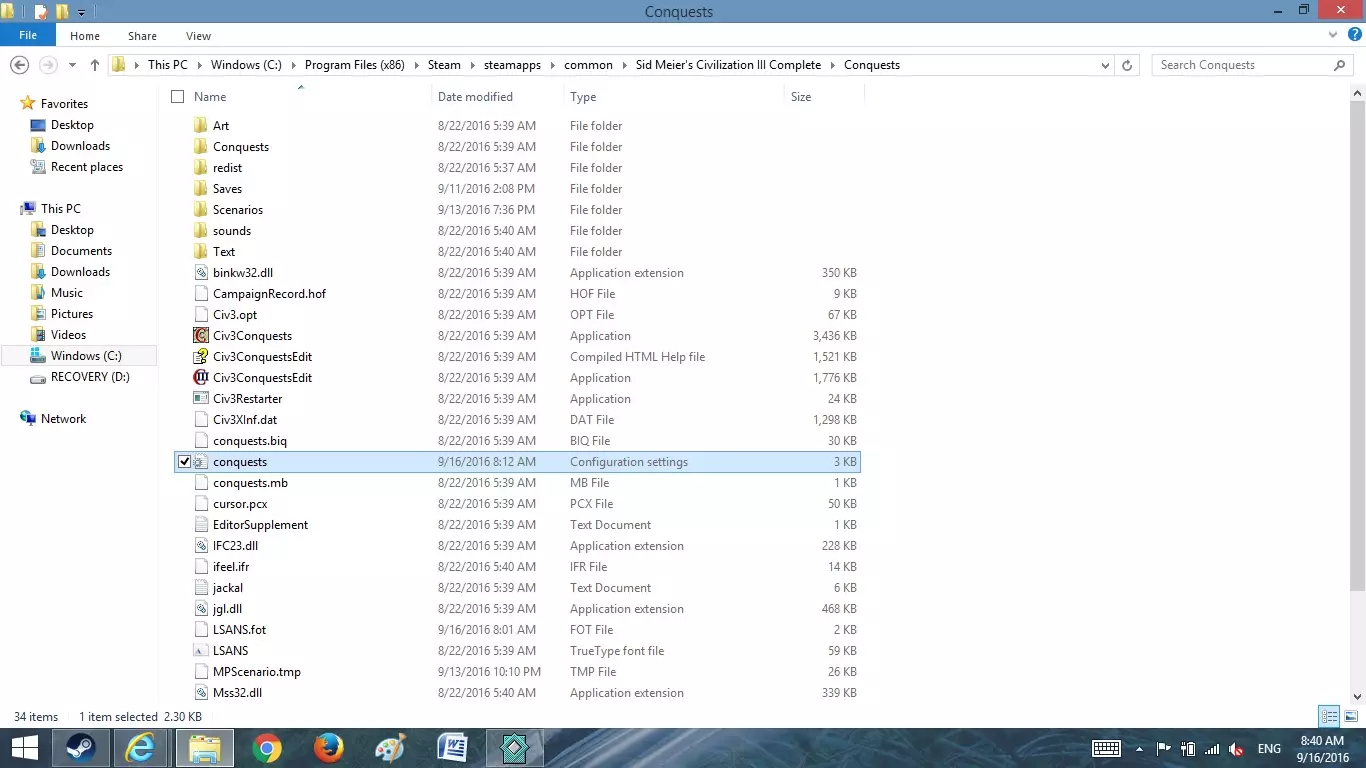Switch to details view in status bar
This screenshot has height=768, width=1366.
coord(1329,716)
